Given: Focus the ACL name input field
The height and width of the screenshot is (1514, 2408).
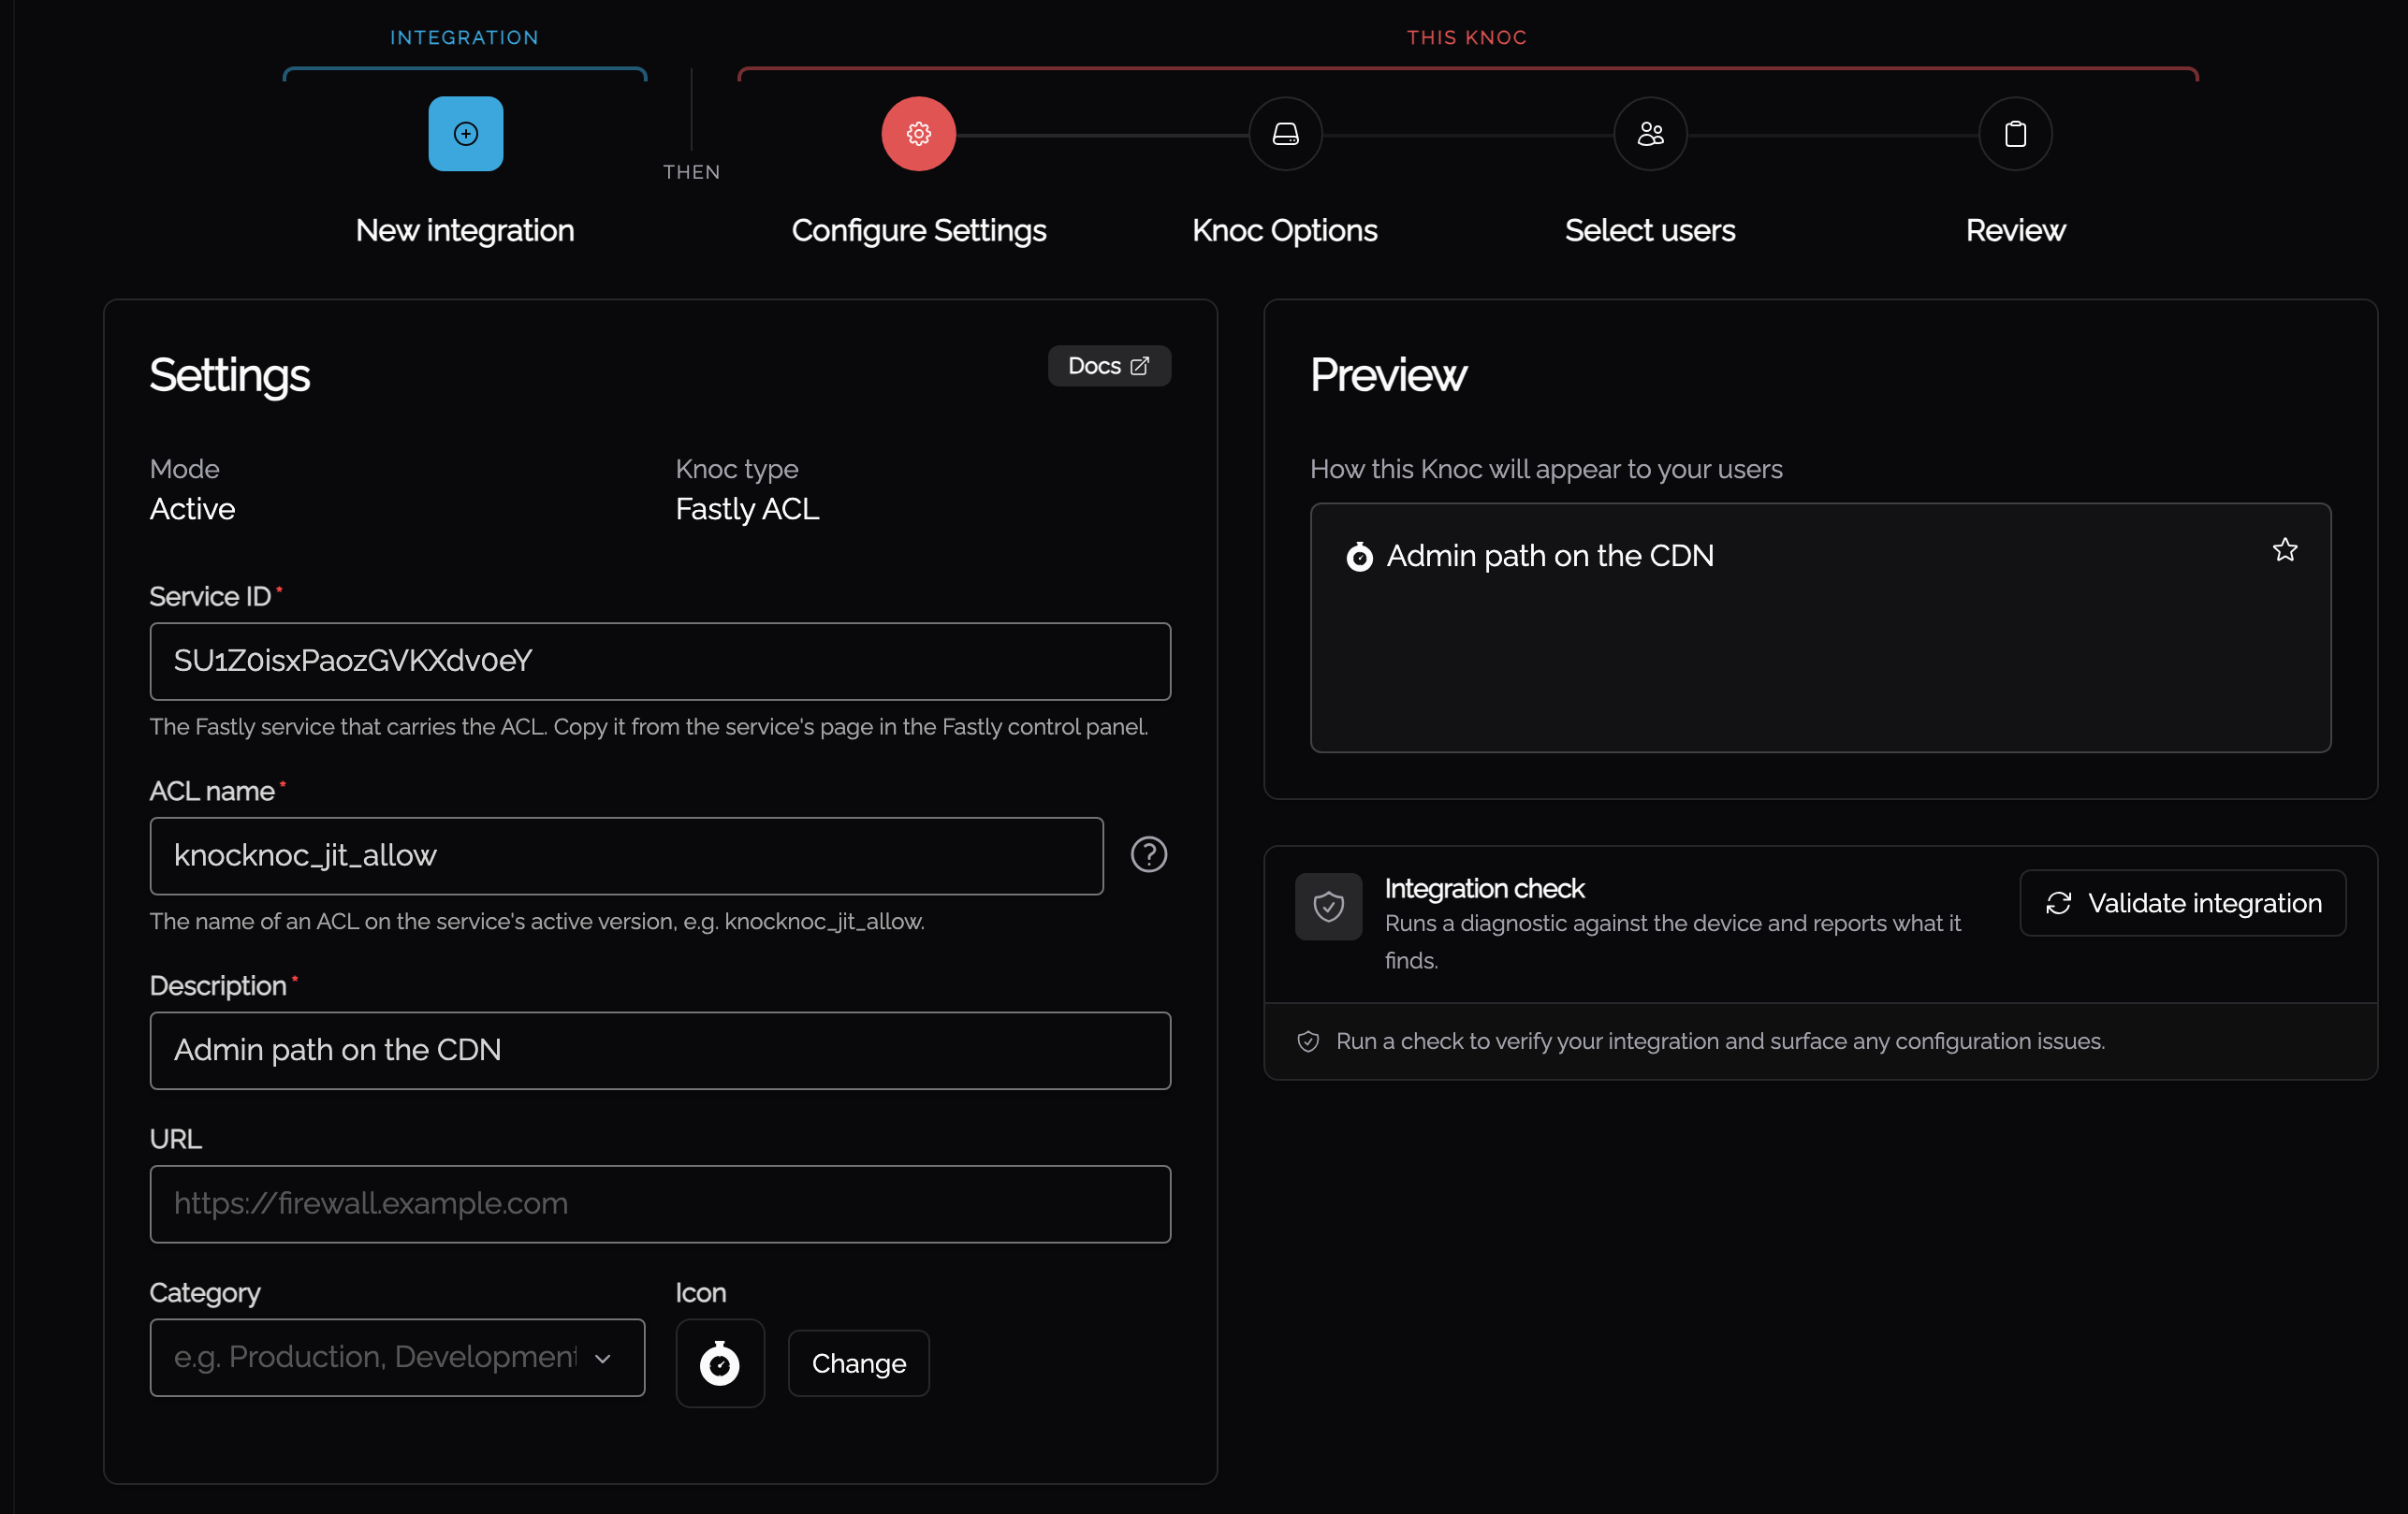Looking at the screenshot, I should click(x=627, y=856).
